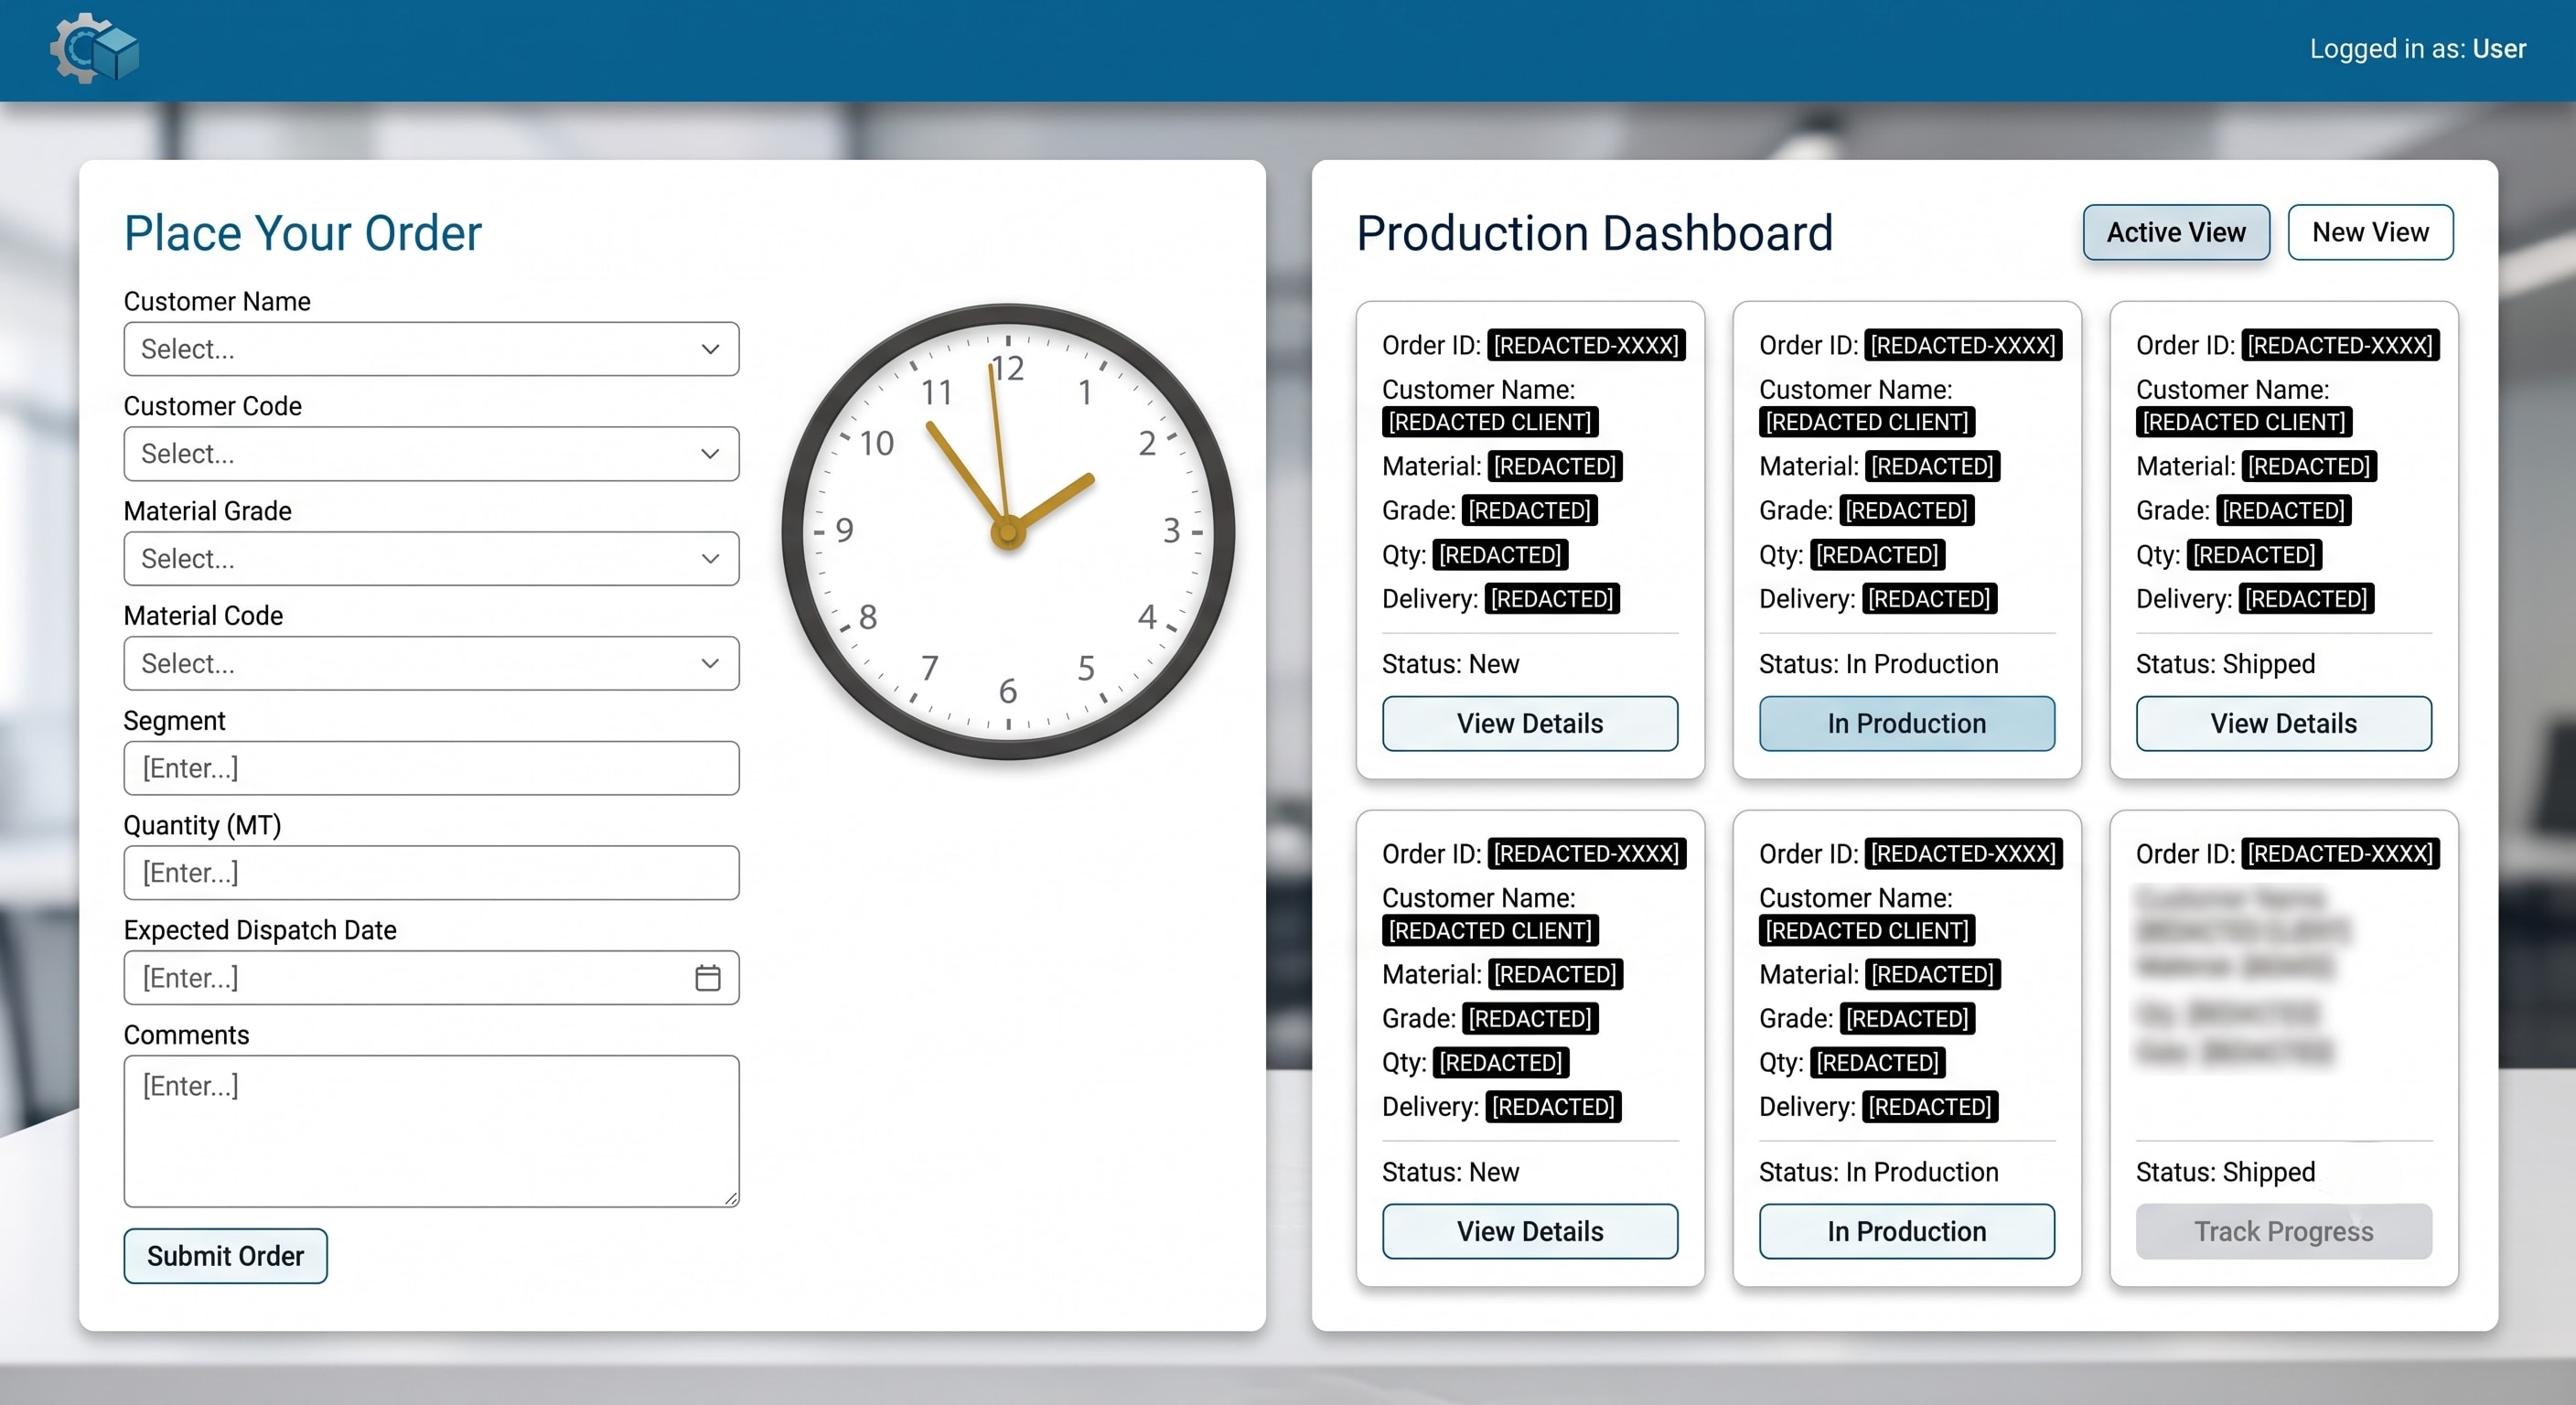Click 'Status: In Production' on top middle card
Viewport: 2576px width, 1405px height.
1879,664
